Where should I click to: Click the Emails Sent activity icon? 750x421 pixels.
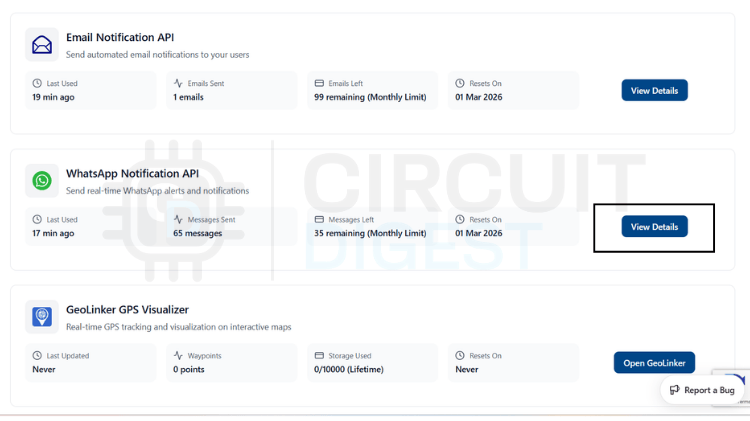(178, 83)
